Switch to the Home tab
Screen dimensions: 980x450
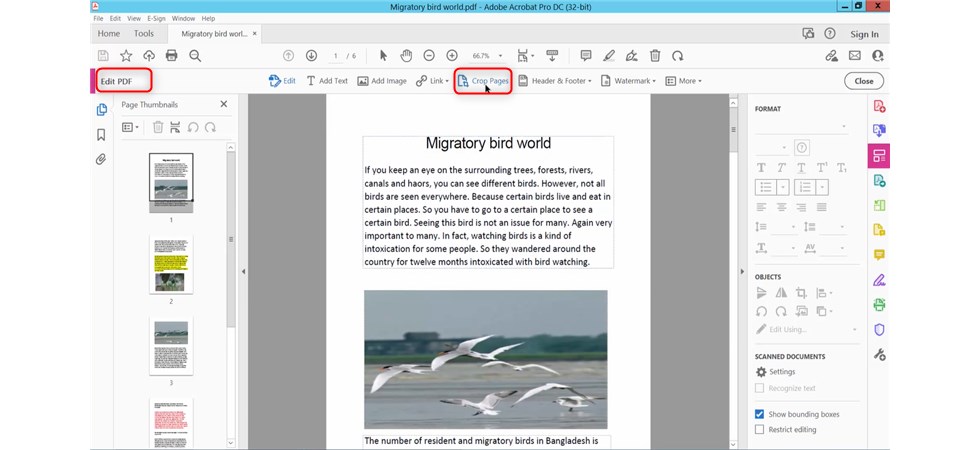pyautogui.click(x=109, y=34)
